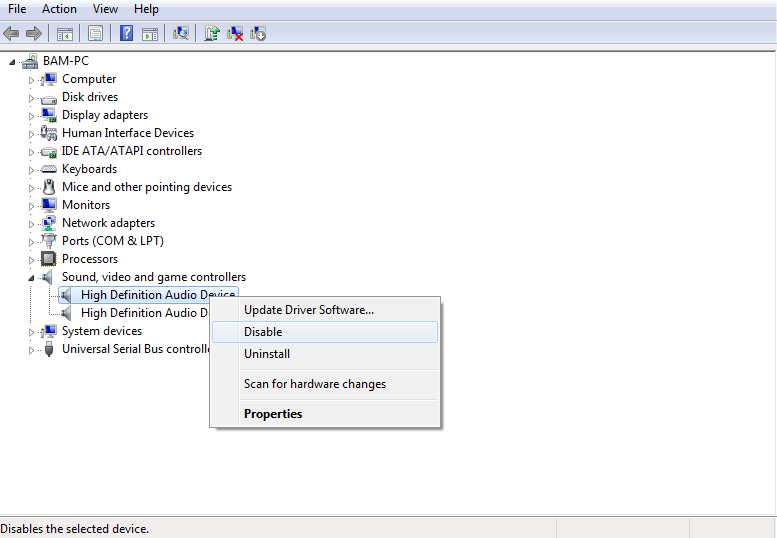
Task: Click the blue Help question-mark icon
Action: click(x=126, y=33)
